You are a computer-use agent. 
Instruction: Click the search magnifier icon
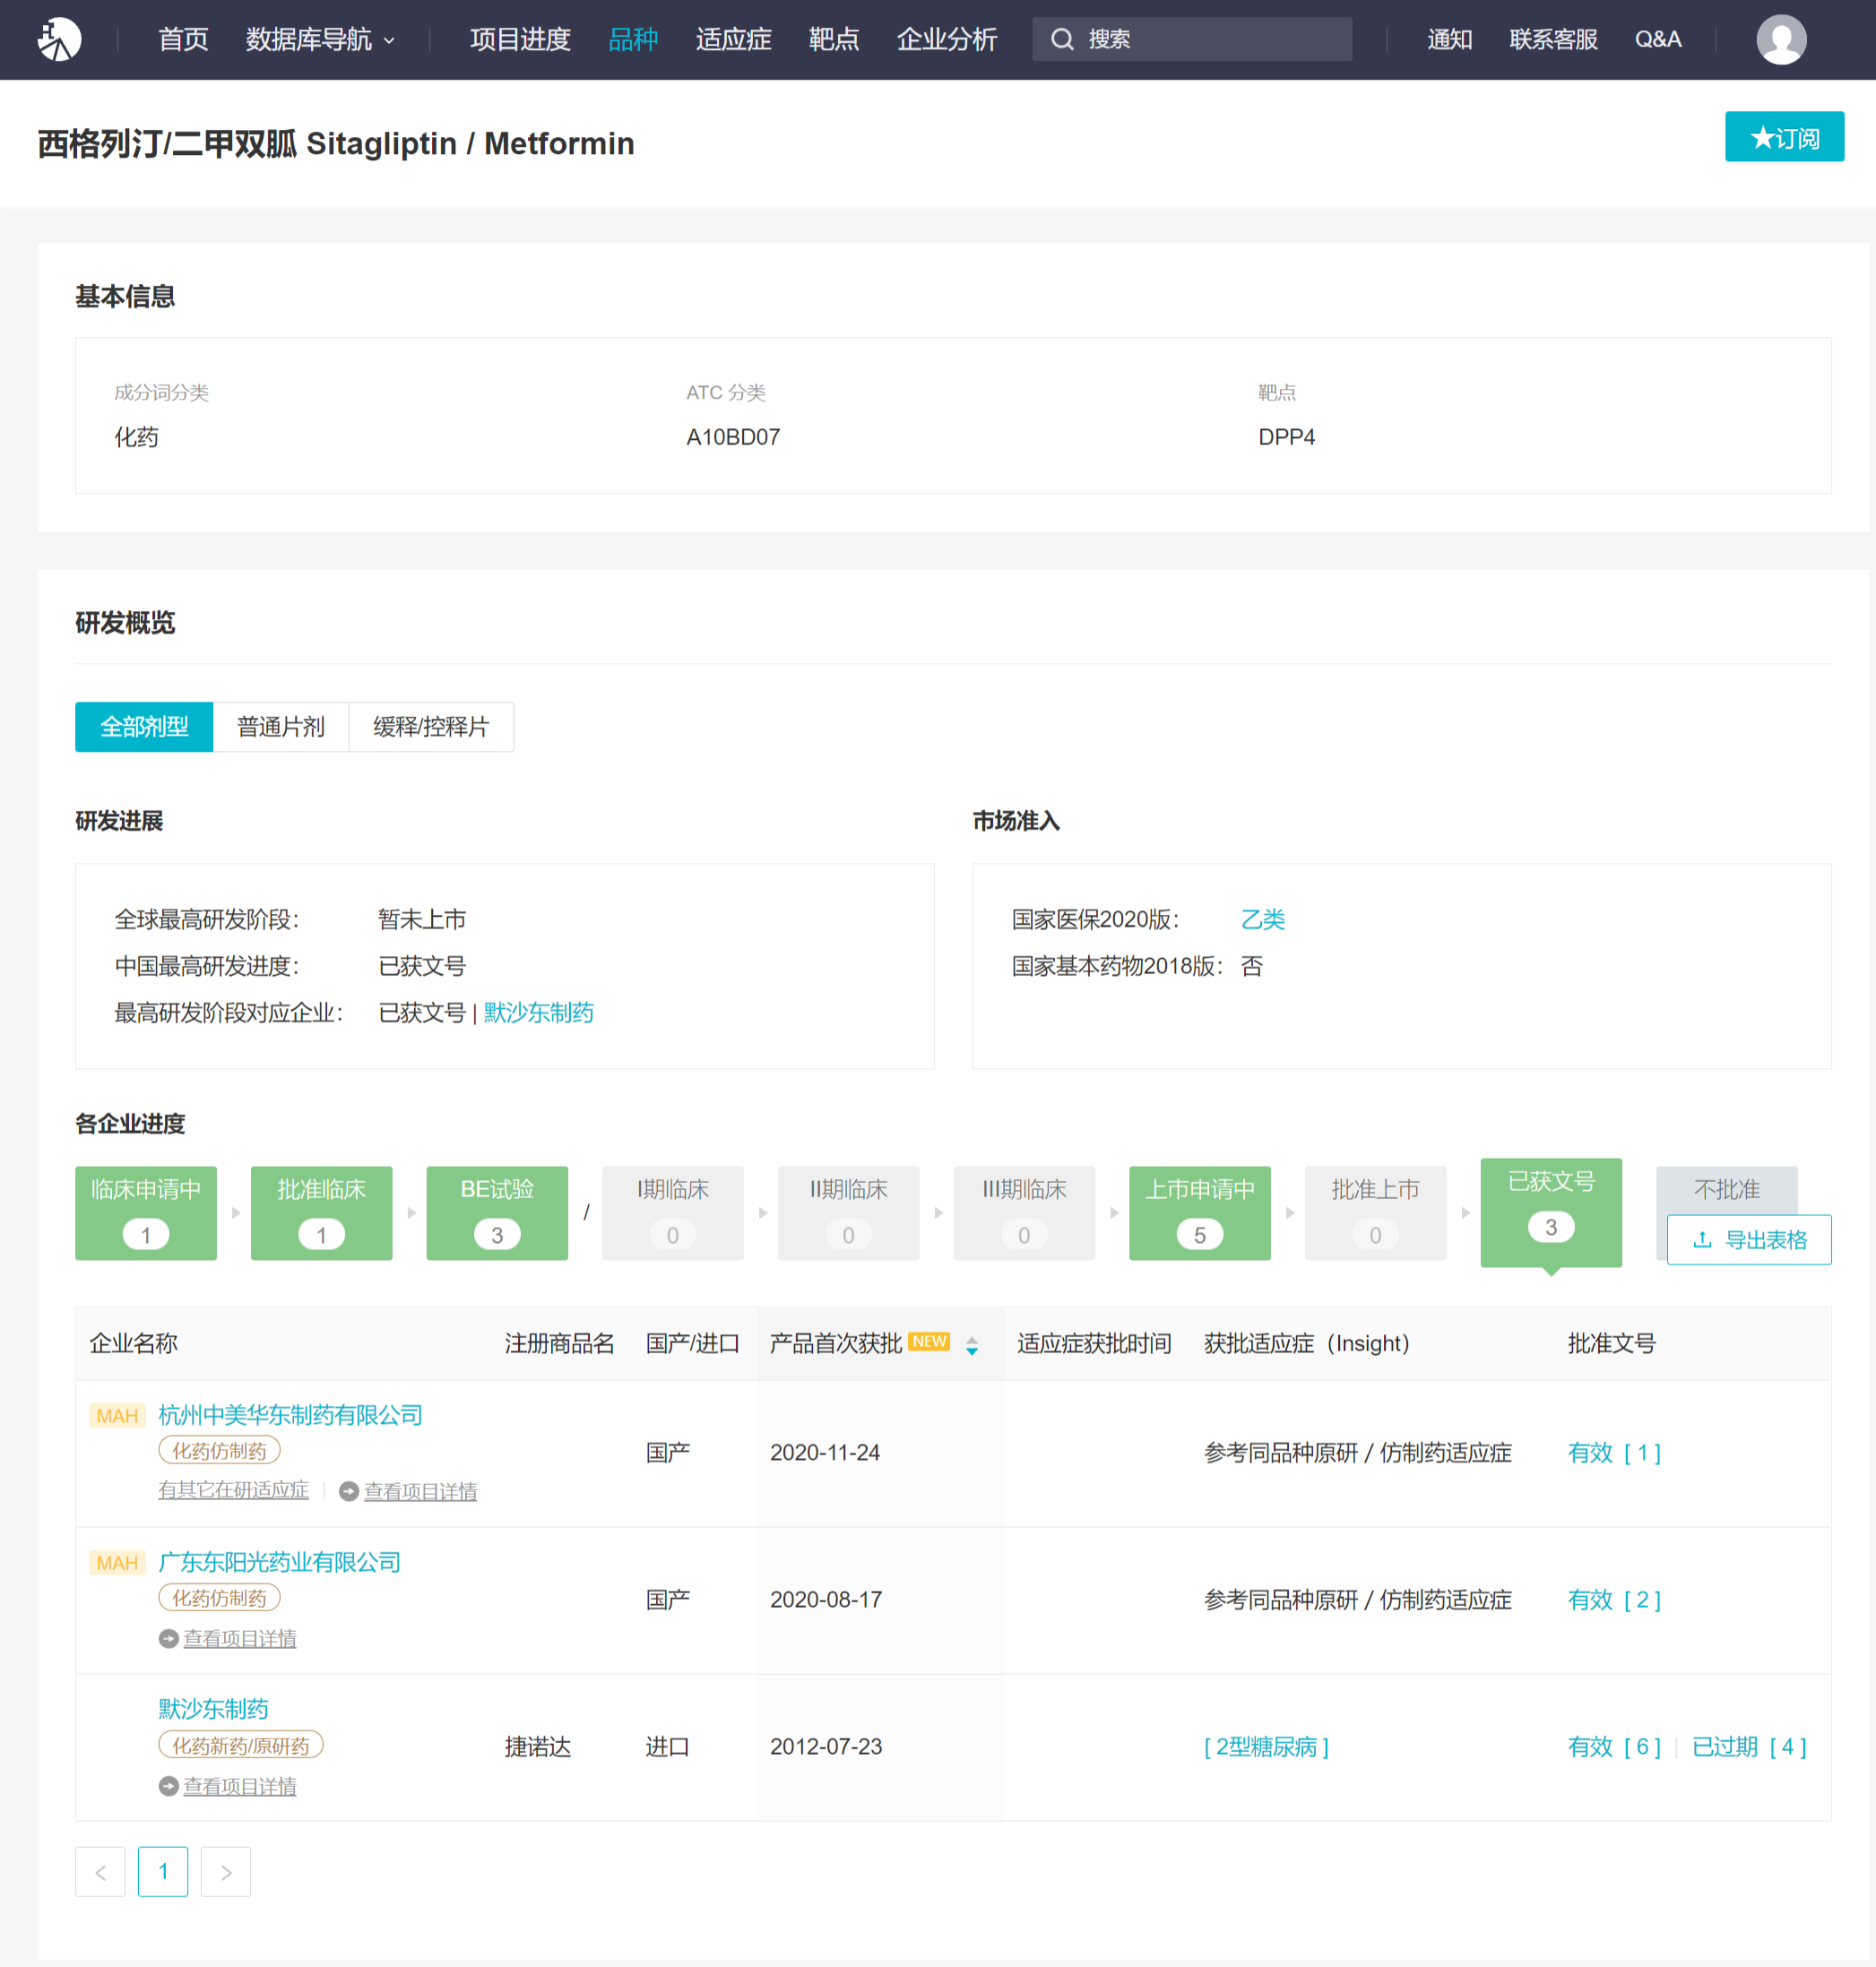1062,39
